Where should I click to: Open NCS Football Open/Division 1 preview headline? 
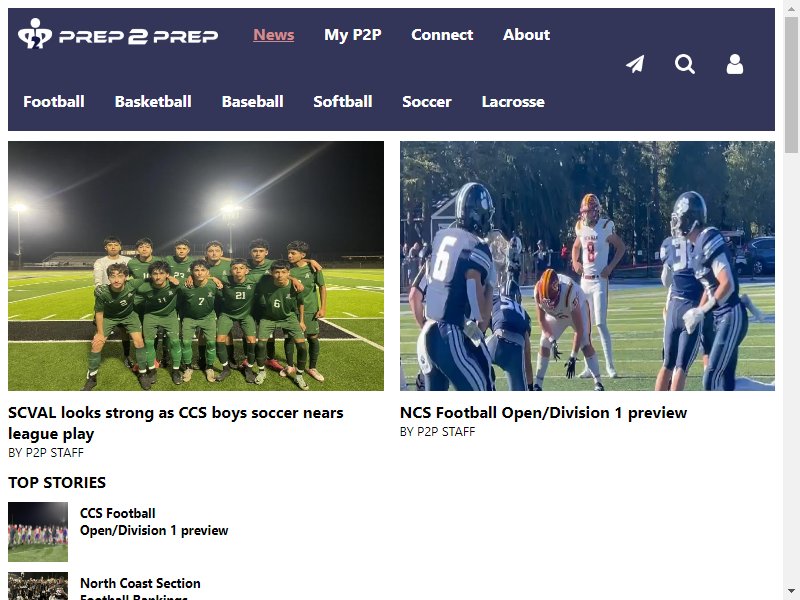(x=543, y=412)
